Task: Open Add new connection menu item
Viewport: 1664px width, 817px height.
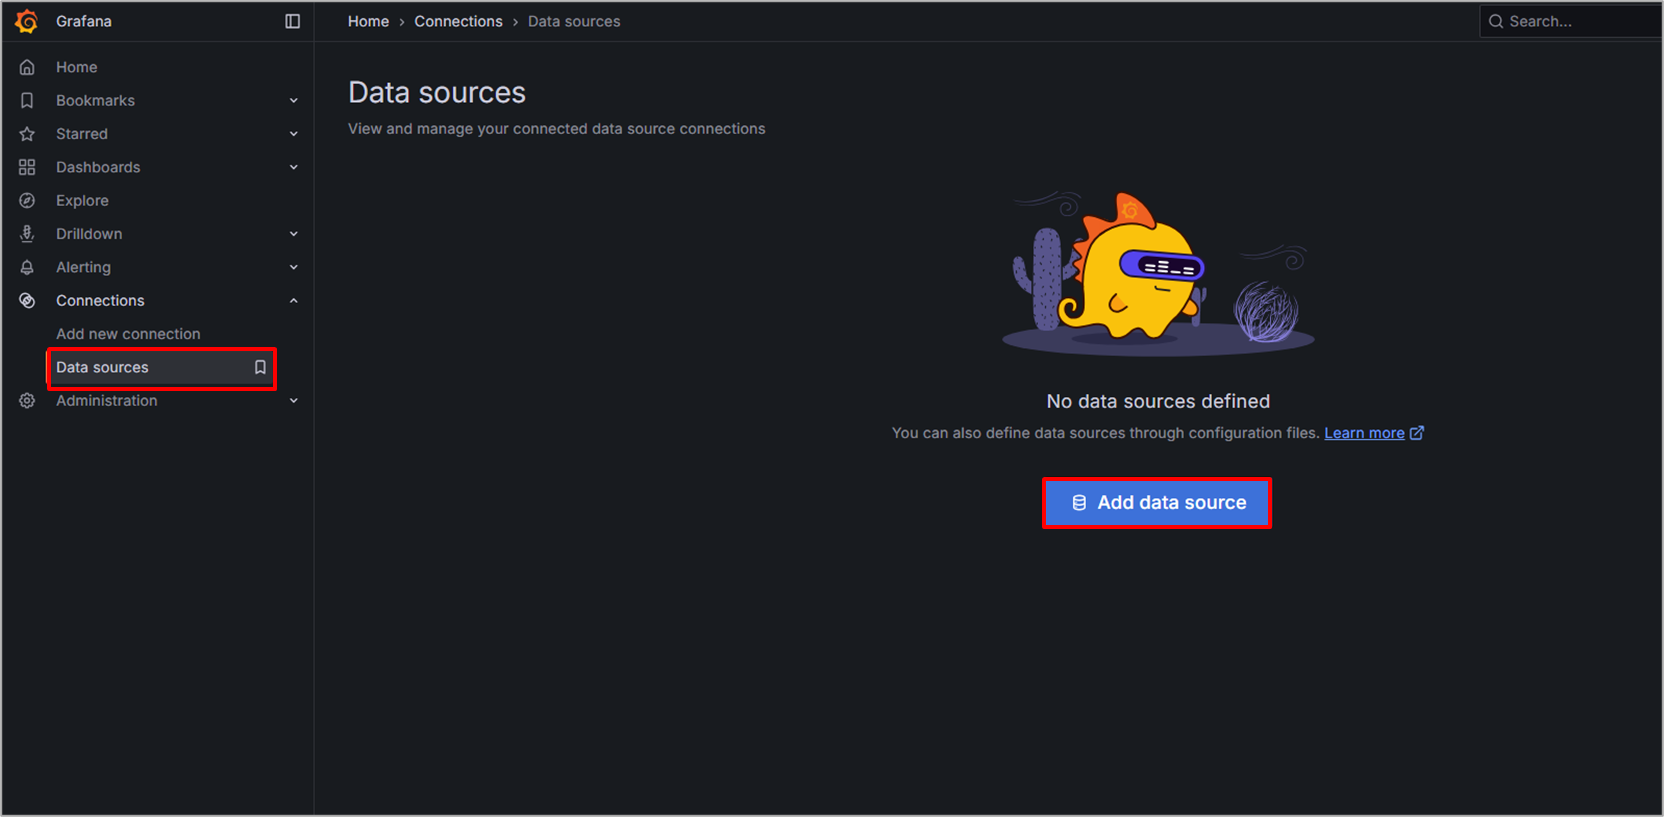Action: [128, 334]
